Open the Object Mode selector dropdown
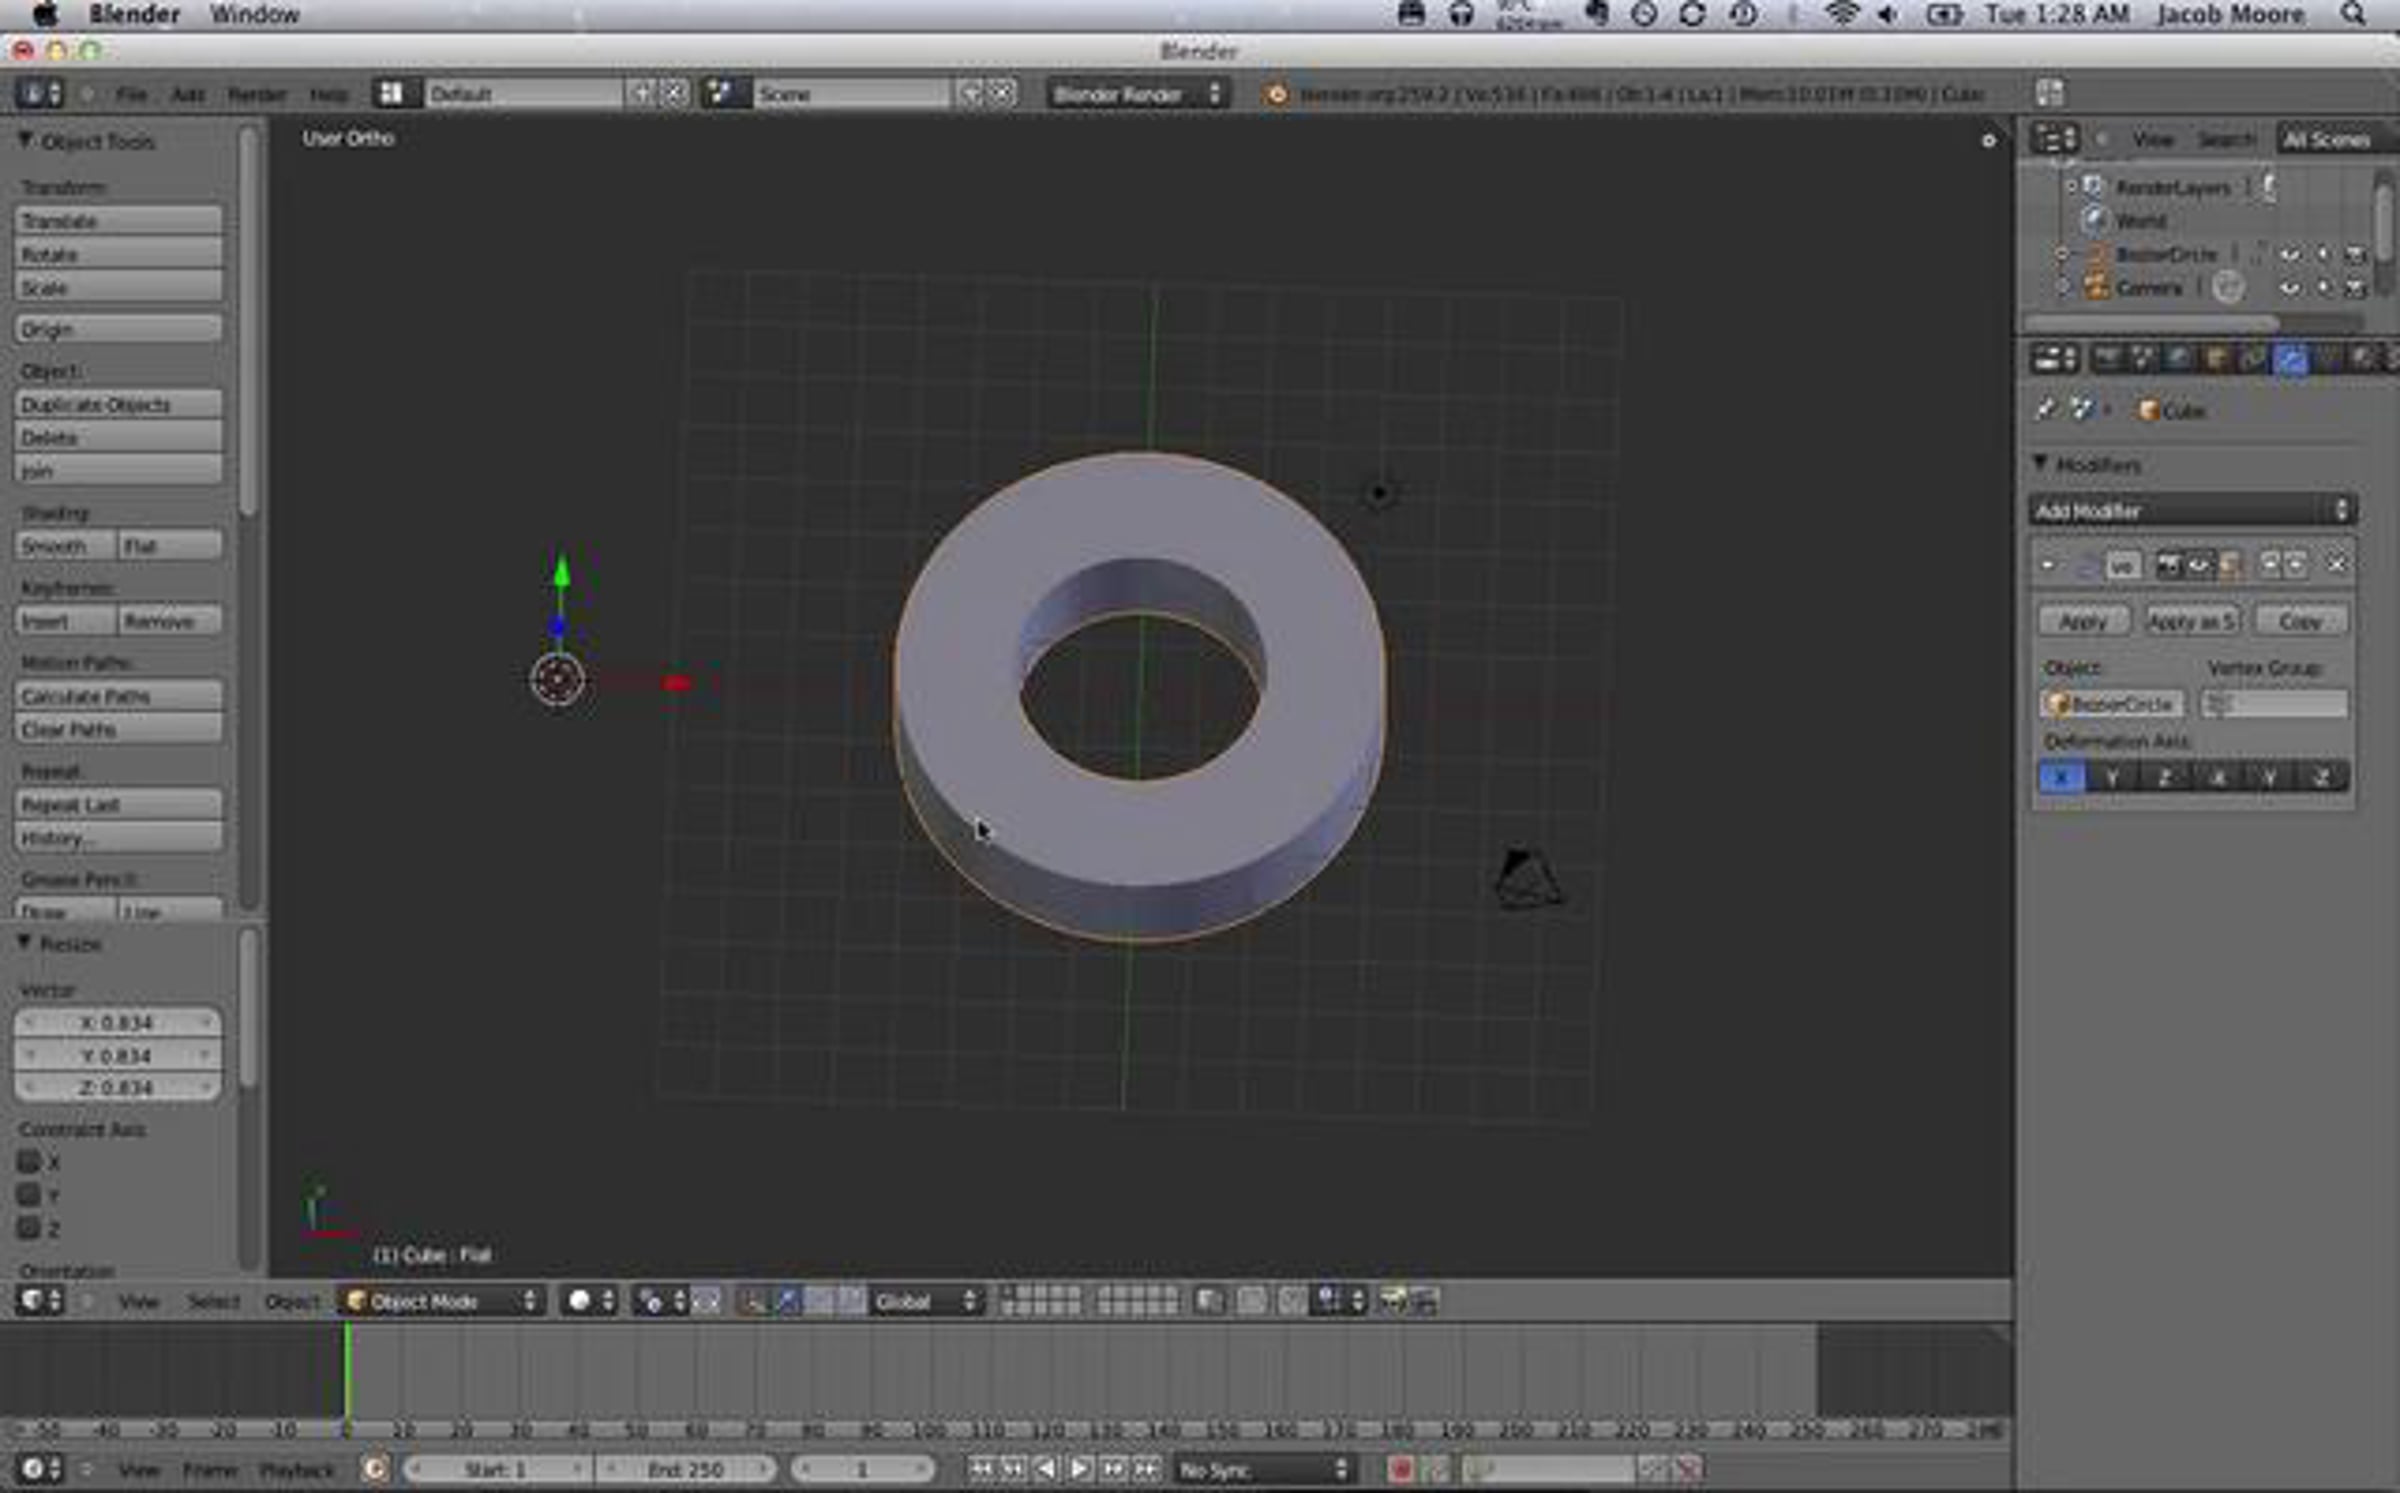This screenshot has width=2400, height=1493. (442, 1301)
